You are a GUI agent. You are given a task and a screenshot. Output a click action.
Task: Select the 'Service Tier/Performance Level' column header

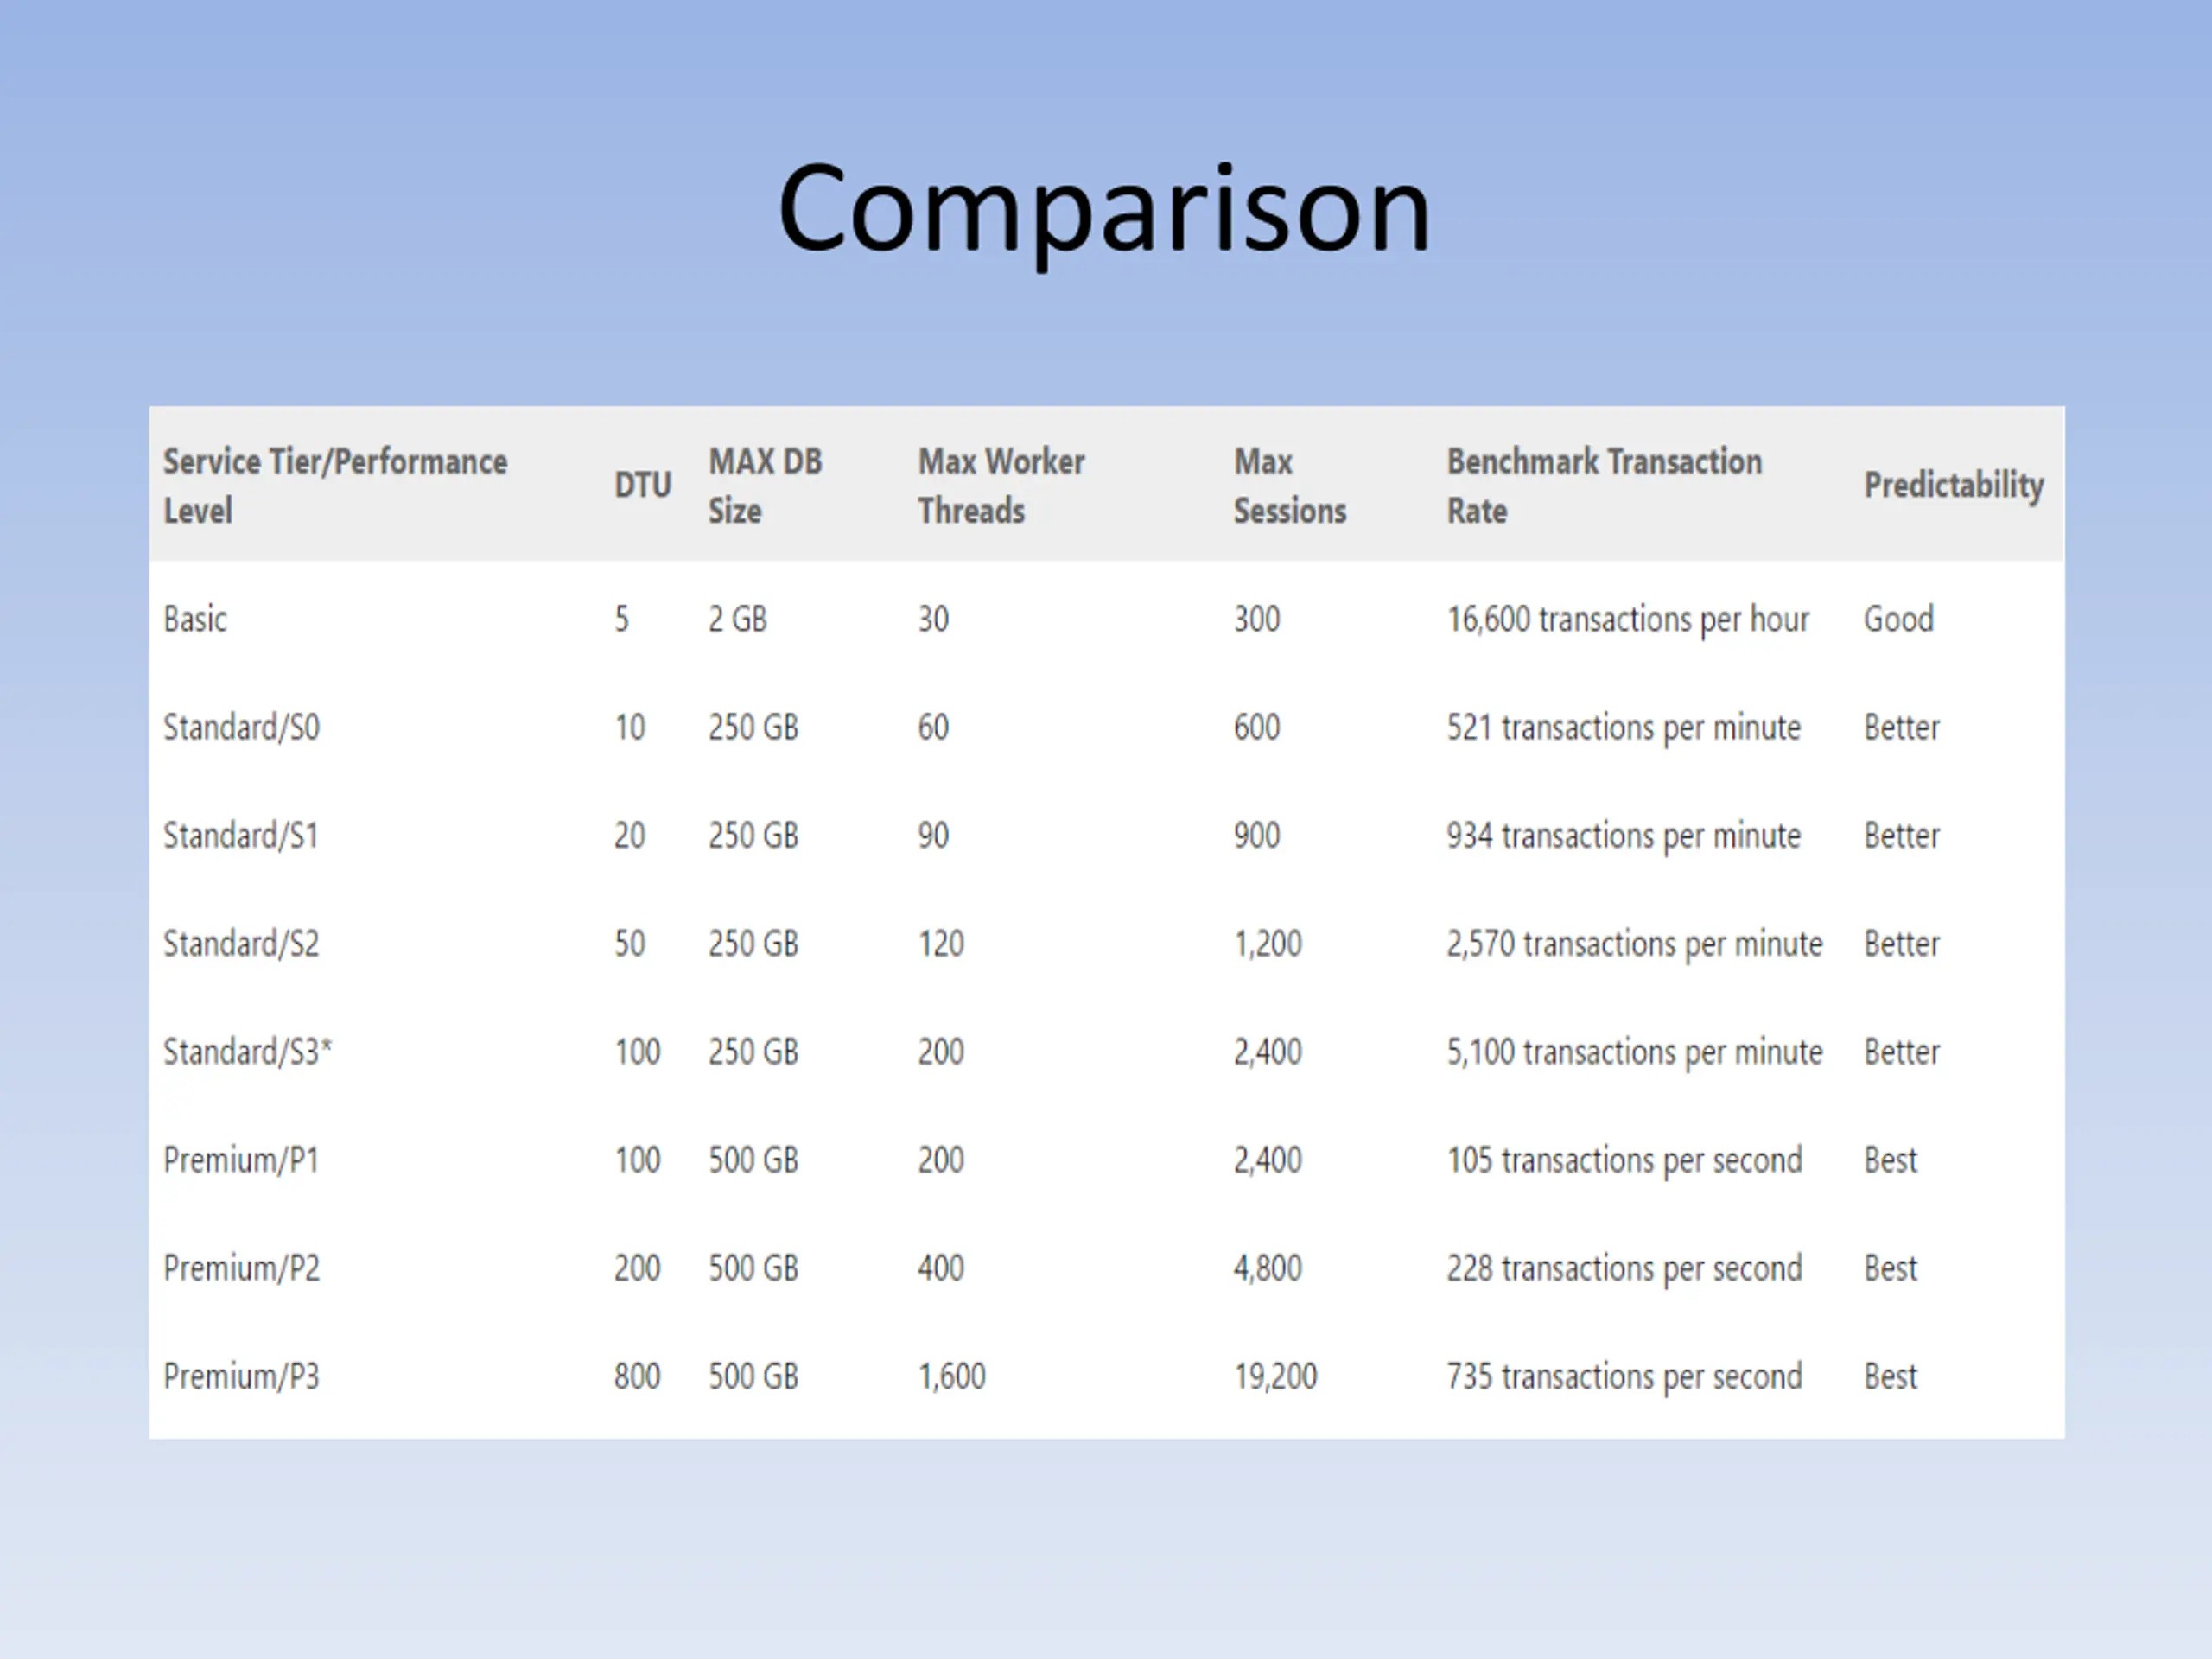click(x=335, y=486)
